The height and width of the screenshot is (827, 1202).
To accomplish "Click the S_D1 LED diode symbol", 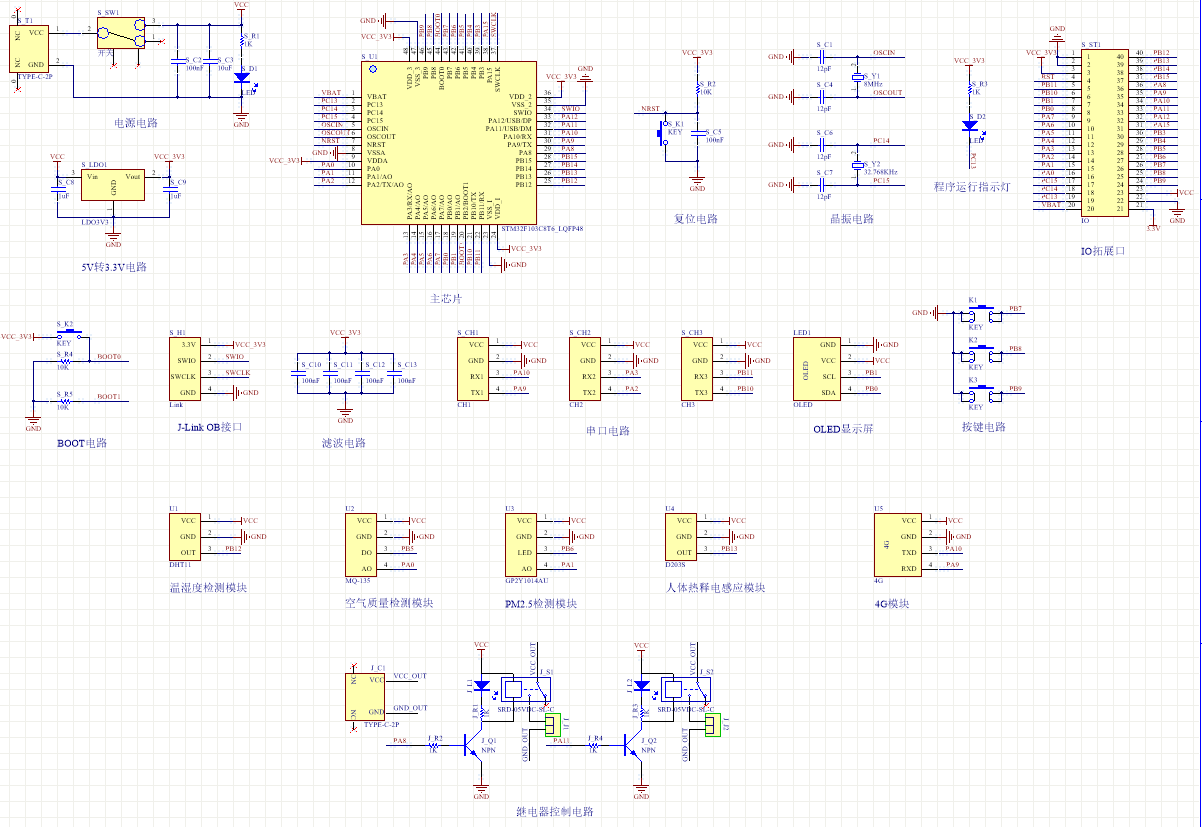I will (241, 76).
